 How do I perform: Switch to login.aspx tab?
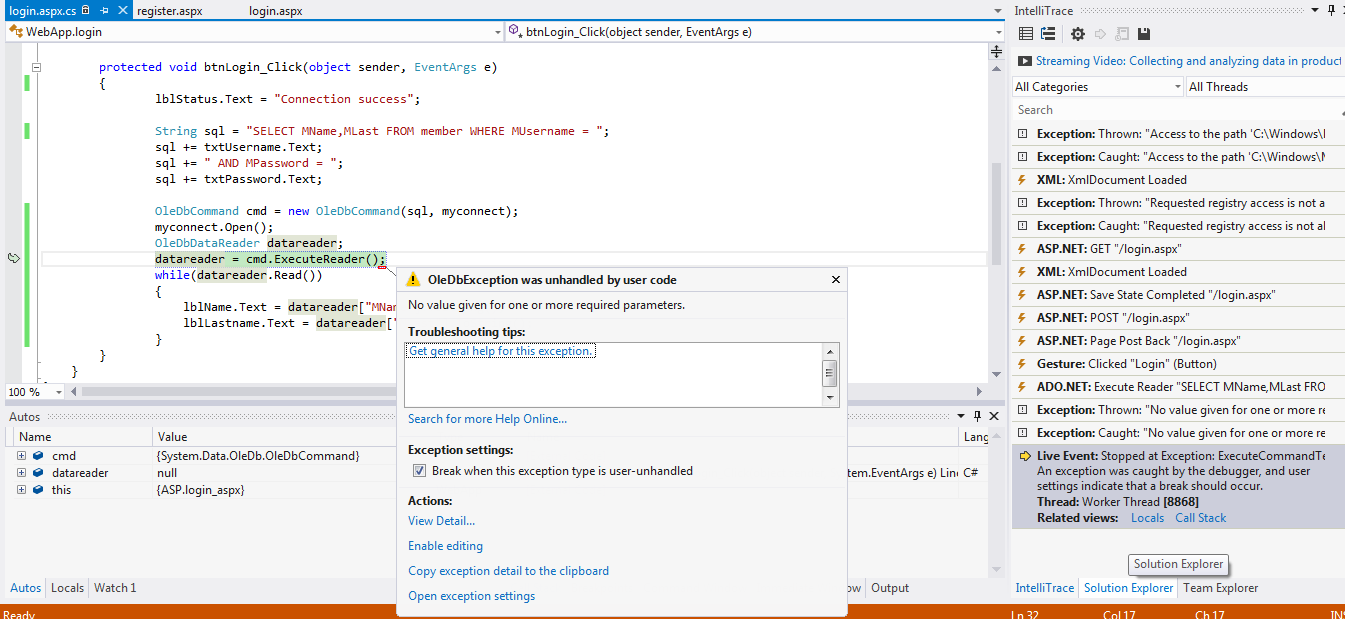coord(276,11)
